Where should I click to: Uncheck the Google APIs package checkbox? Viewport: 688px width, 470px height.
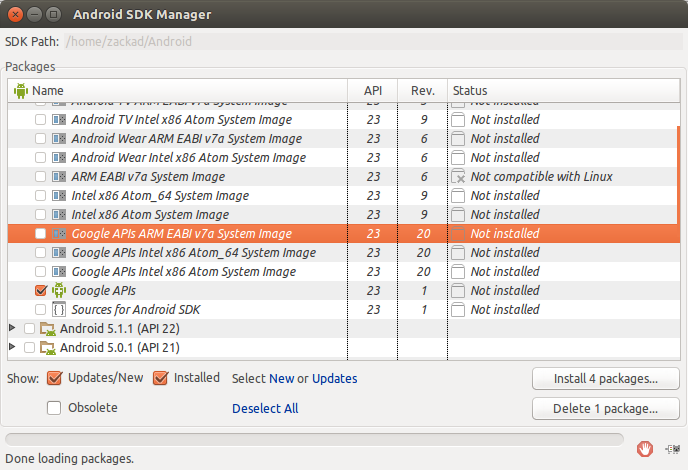click(40, 290)
